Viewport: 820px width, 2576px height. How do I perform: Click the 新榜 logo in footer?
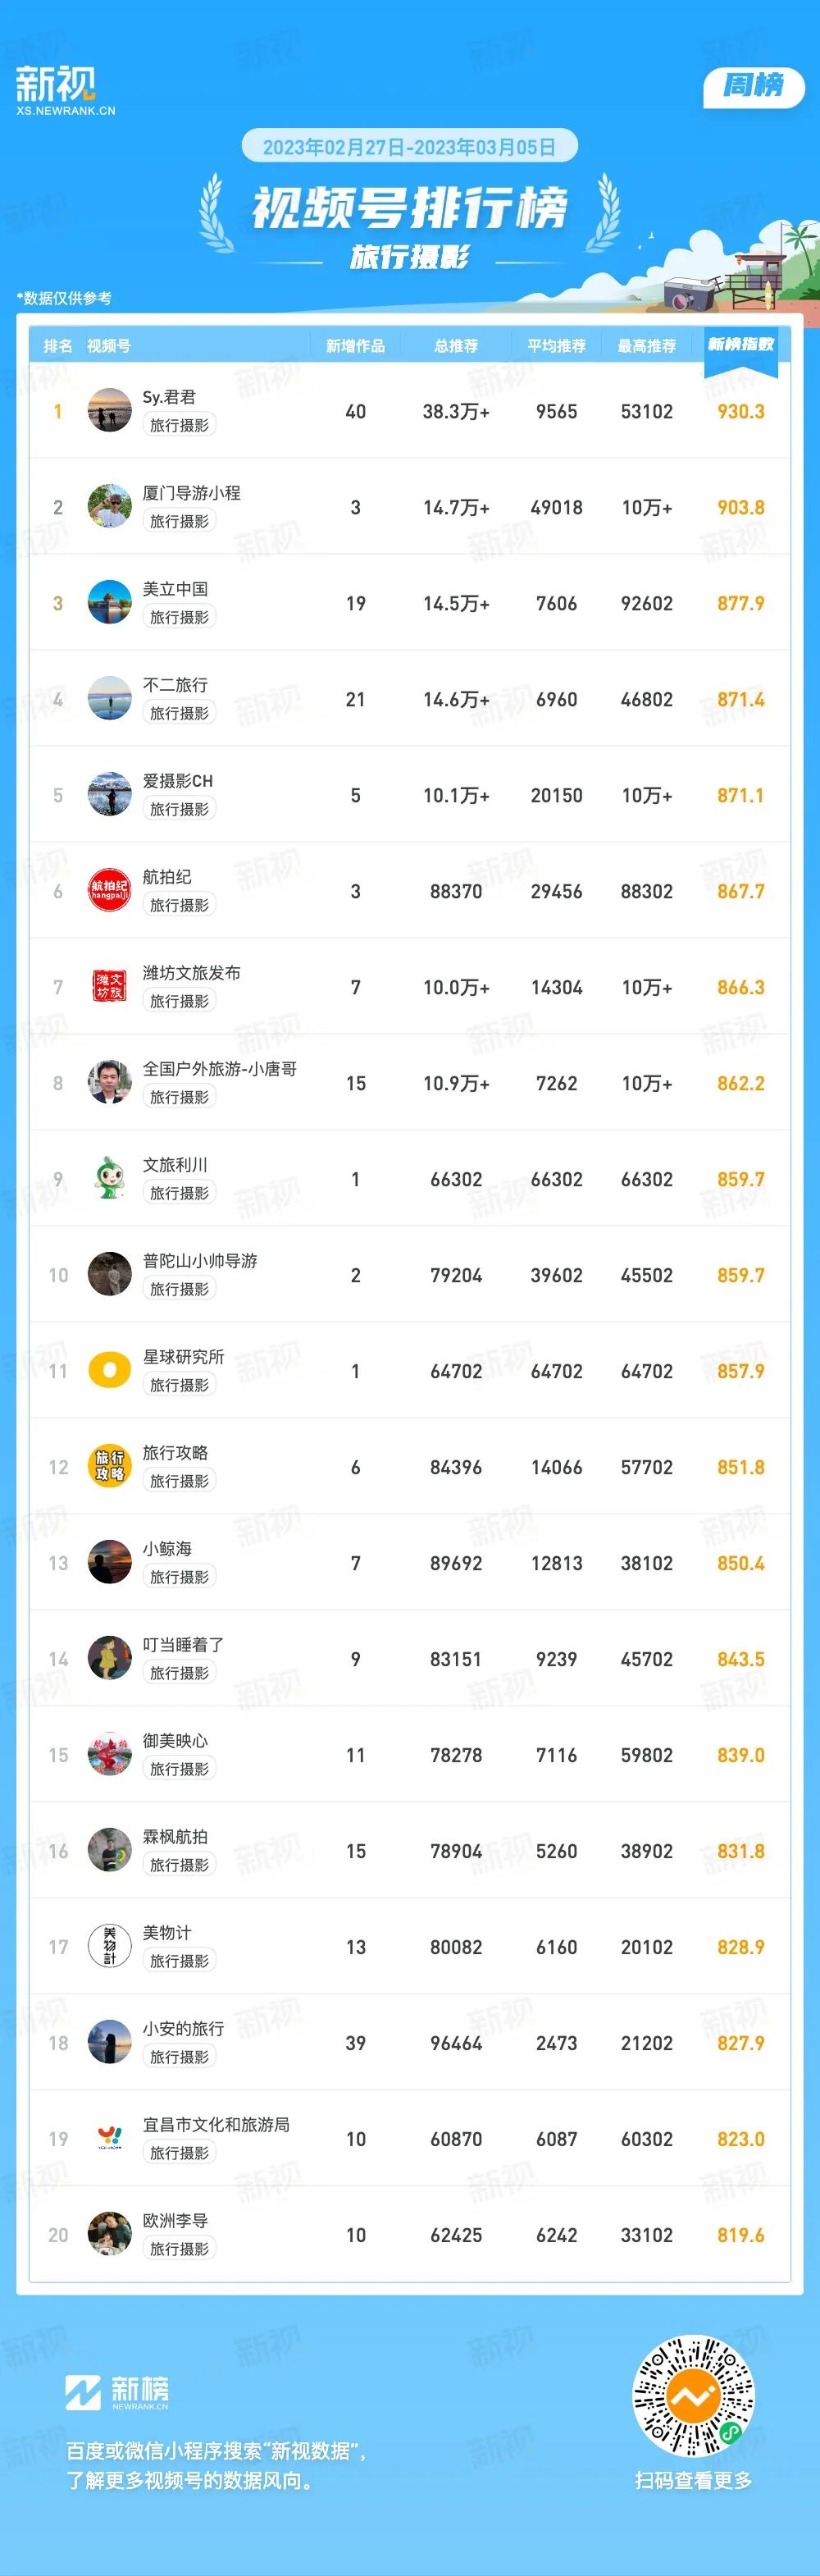coord(117,2393)
